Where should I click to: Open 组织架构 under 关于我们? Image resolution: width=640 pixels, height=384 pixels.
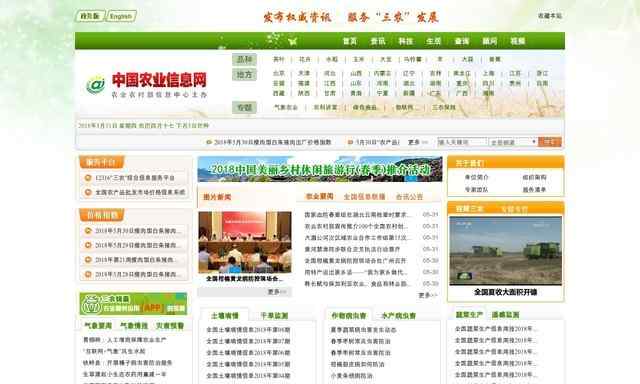pos(534,177)
